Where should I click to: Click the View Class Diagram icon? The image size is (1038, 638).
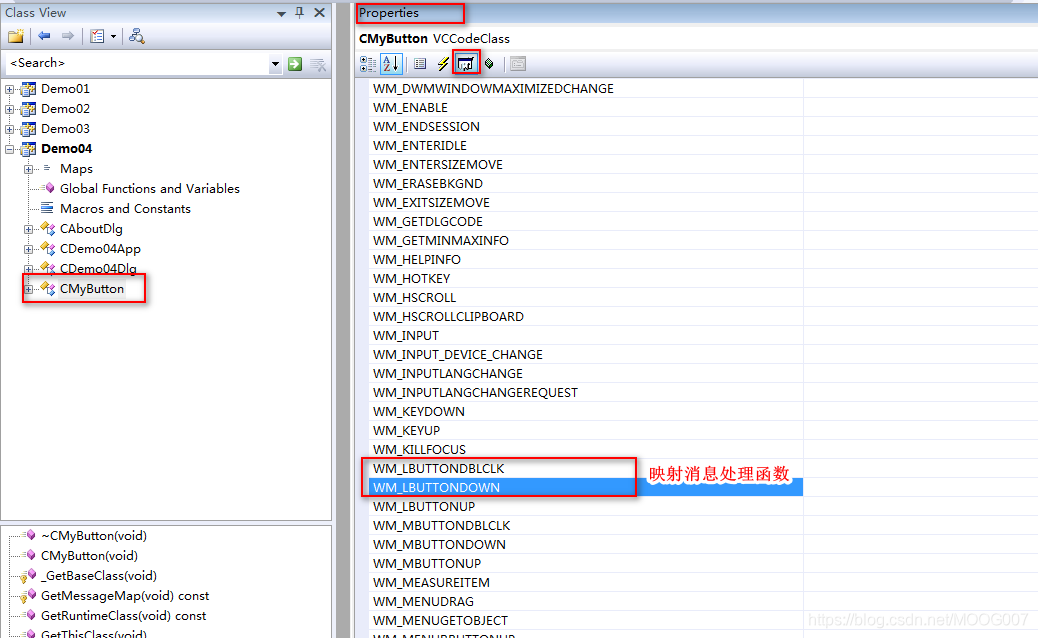click(137, 36)
